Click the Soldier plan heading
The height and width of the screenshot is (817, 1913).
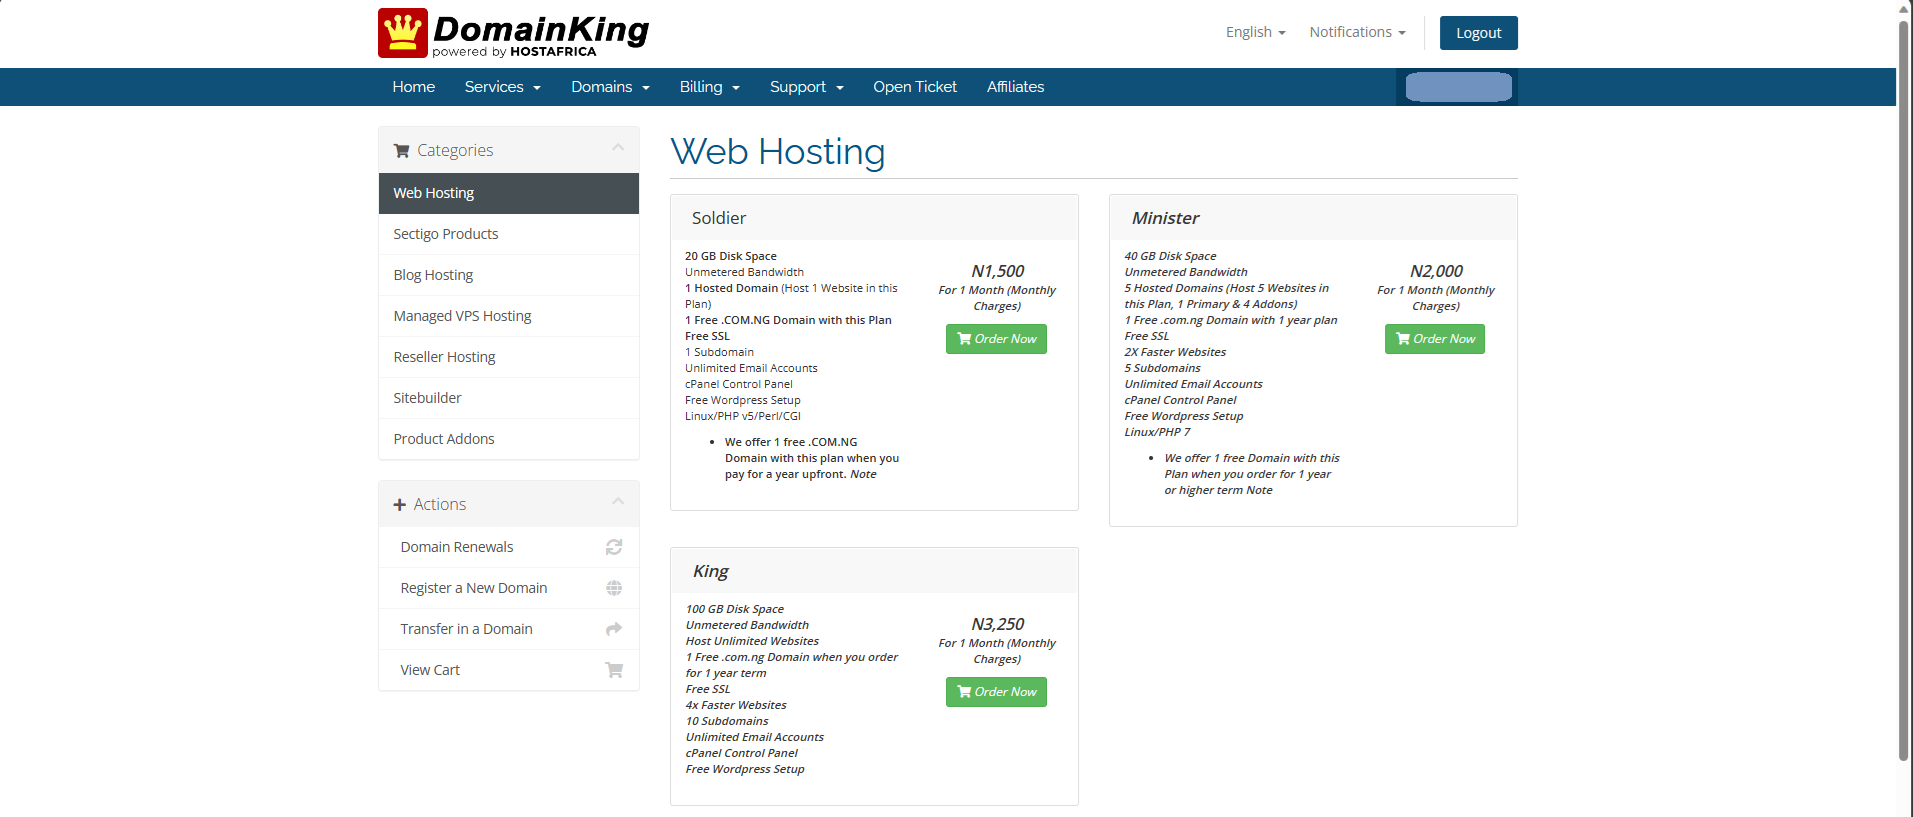tap(719, 218)
